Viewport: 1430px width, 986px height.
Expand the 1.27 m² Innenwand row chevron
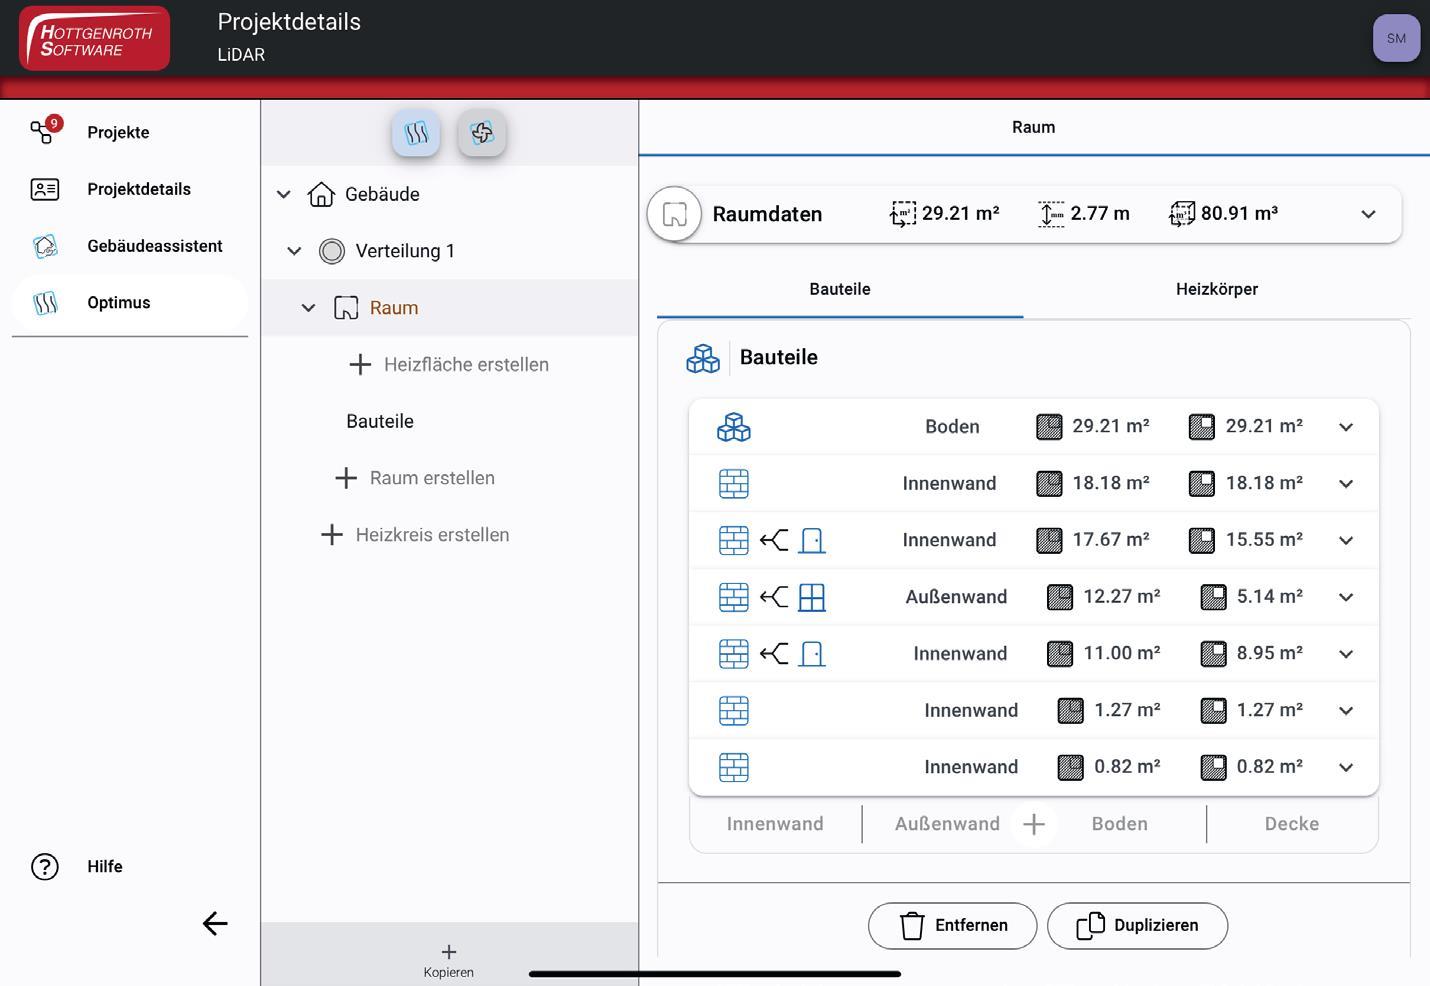(1346, 711)
